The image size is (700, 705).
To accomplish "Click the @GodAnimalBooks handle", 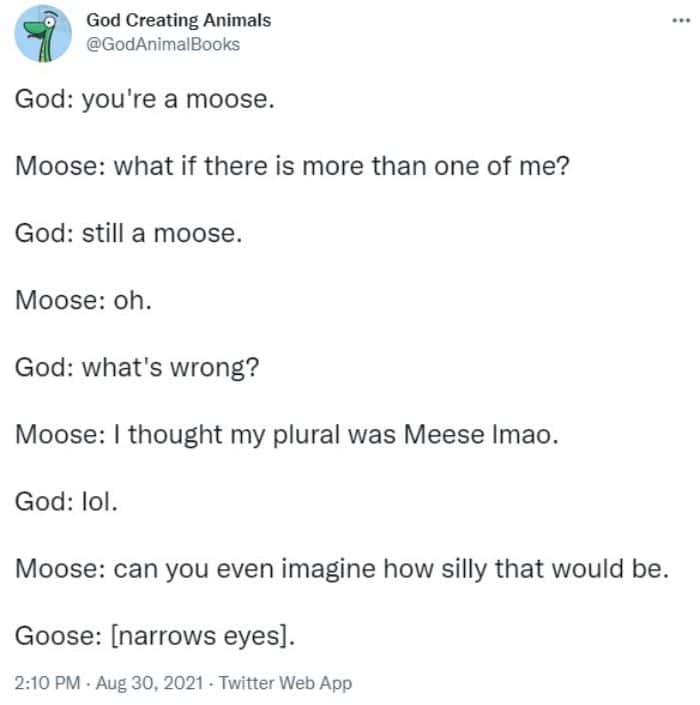I will [163, 44].
